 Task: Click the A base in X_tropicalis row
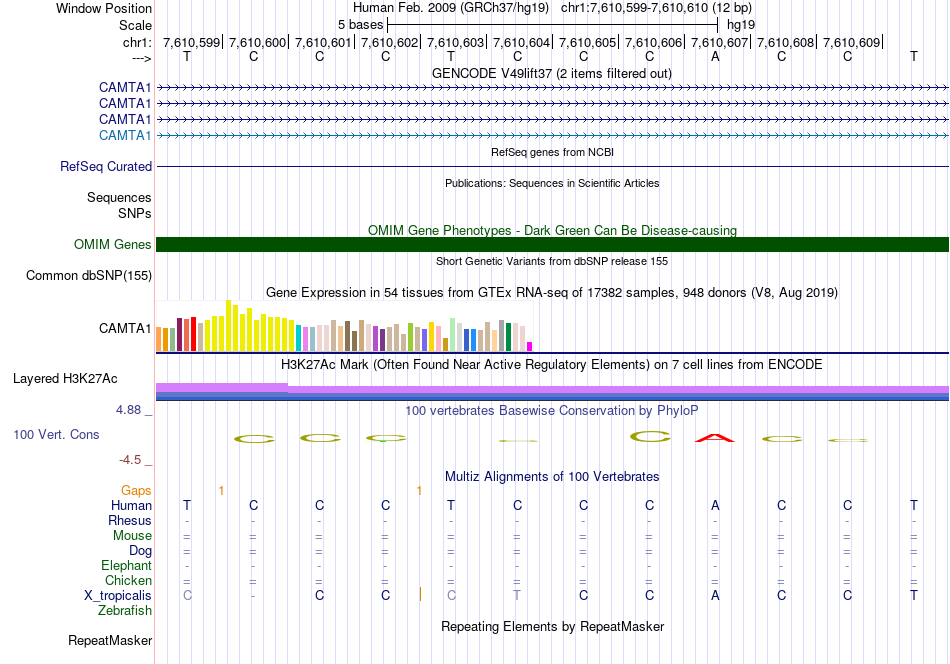click(x=716, y=596)
